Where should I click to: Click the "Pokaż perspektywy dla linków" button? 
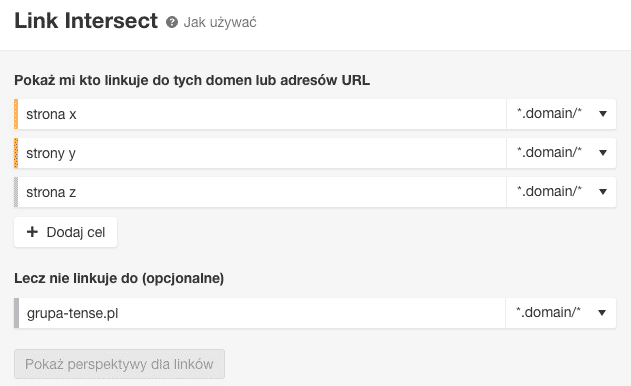click(x=120, y=364)
